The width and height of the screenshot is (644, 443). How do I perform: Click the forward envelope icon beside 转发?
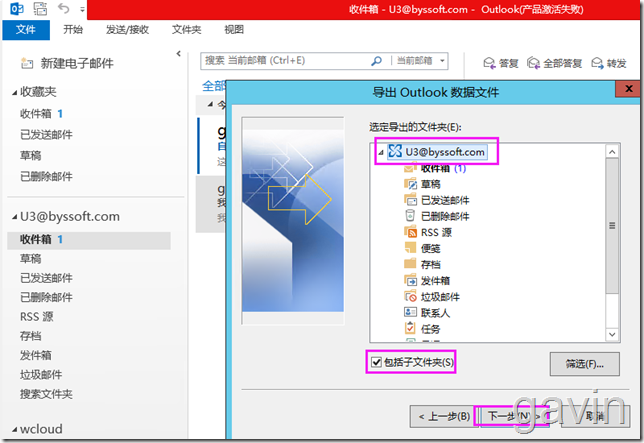598,63
